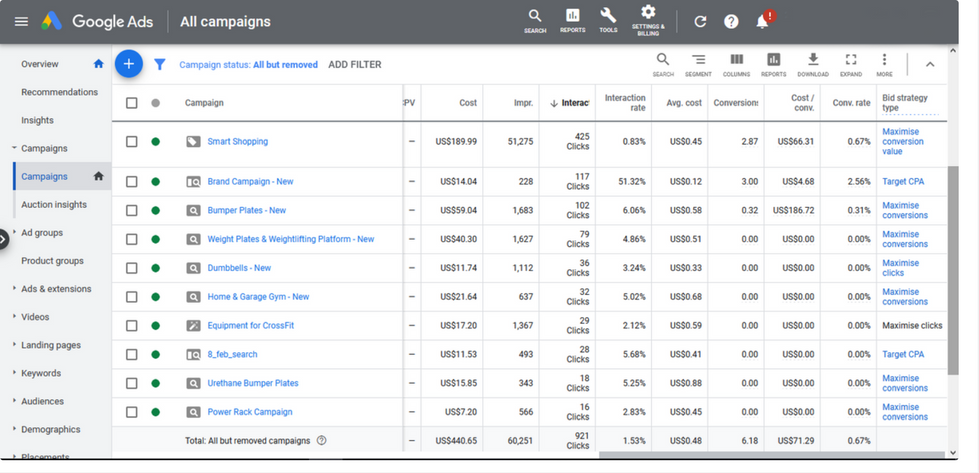
Task: Sort by the Interactions column header
Action: tap(568, 103)
